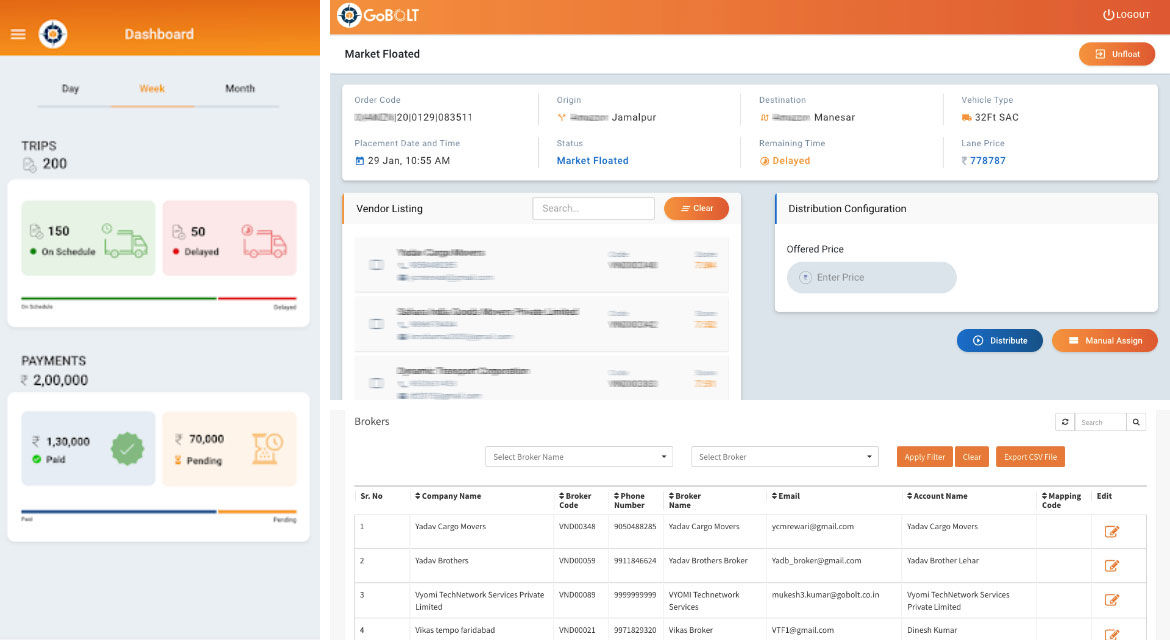The height and width of the screenshot is (640, 1170).
Task: Open the Select Broker Name dropdown
Action: (578, 457)
